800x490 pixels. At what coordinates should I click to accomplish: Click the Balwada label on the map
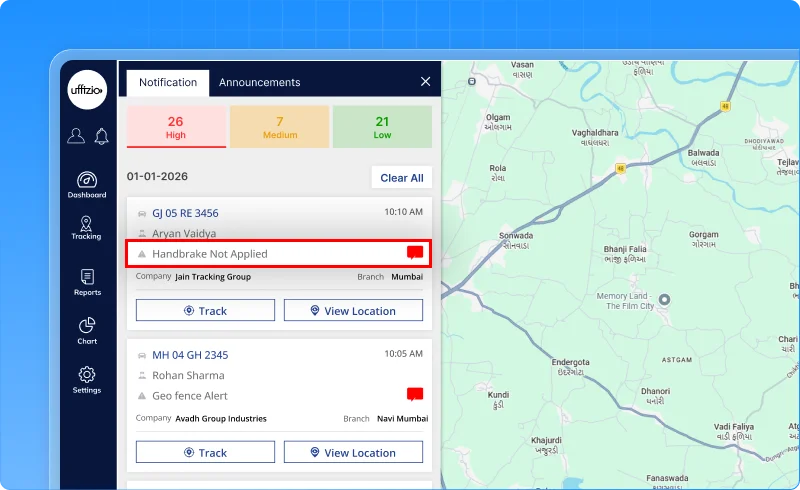[704, 153]
